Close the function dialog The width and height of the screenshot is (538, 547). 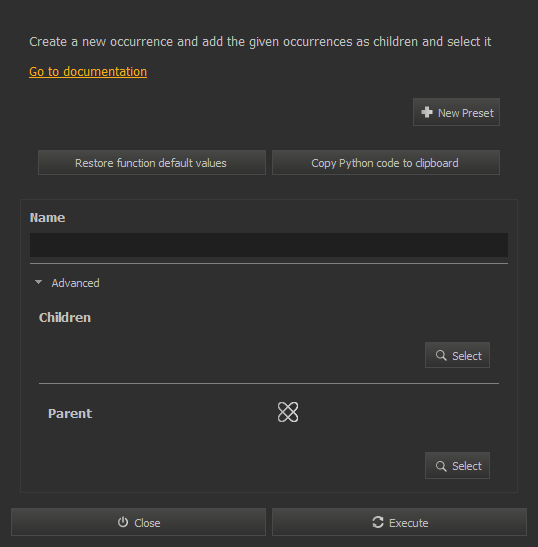(139, 522)
